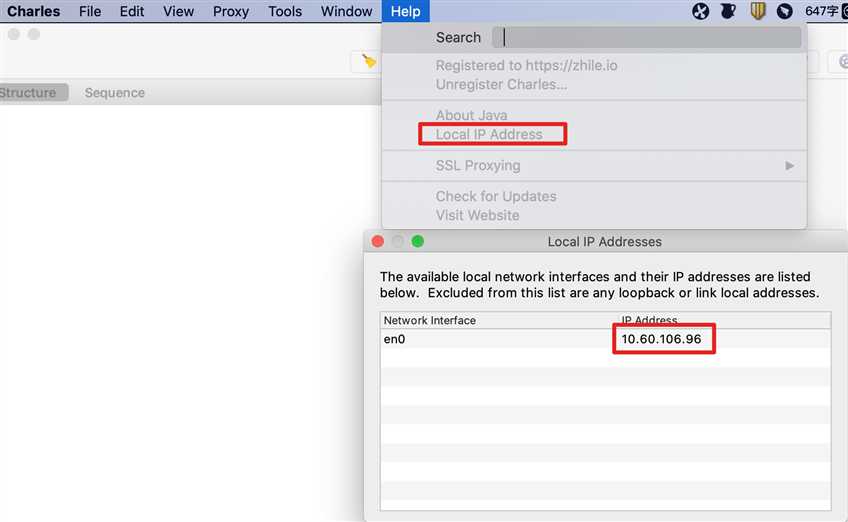
Task: Click the Help menu search field
Action: point(647,37)
